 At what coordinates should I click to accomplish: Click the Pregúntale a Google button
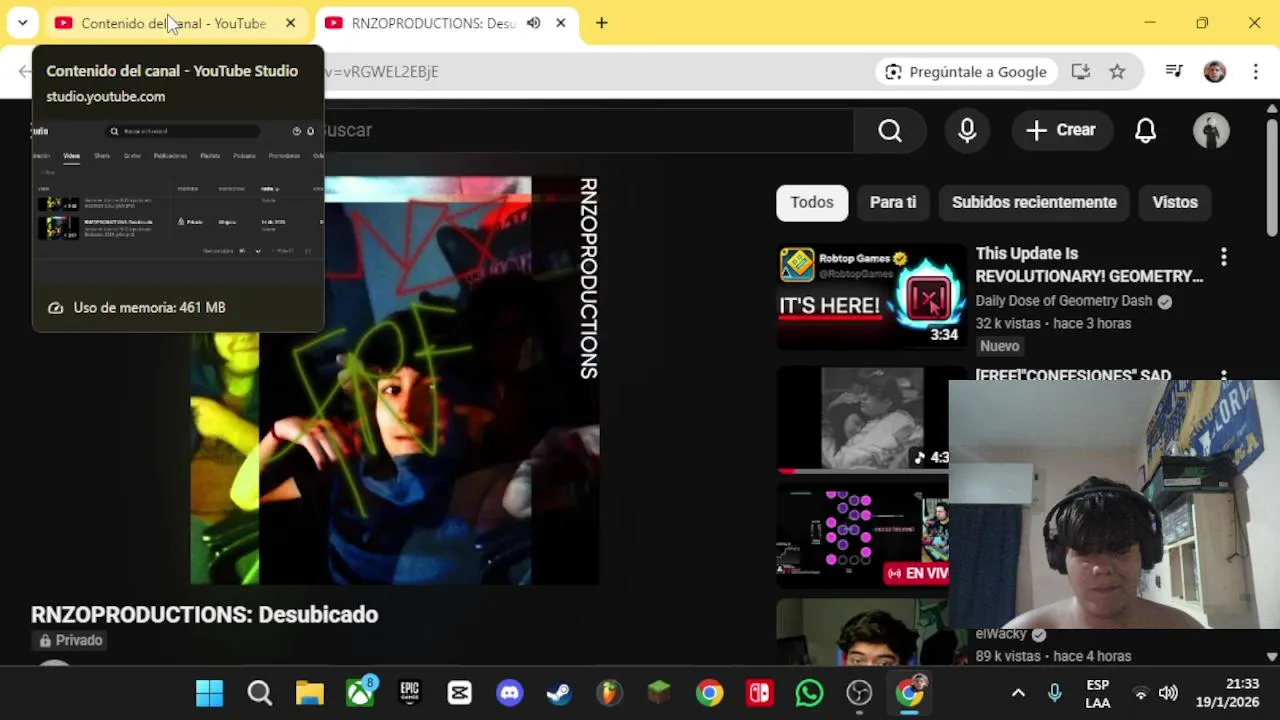pyautogui.click(x=965, y=71)
